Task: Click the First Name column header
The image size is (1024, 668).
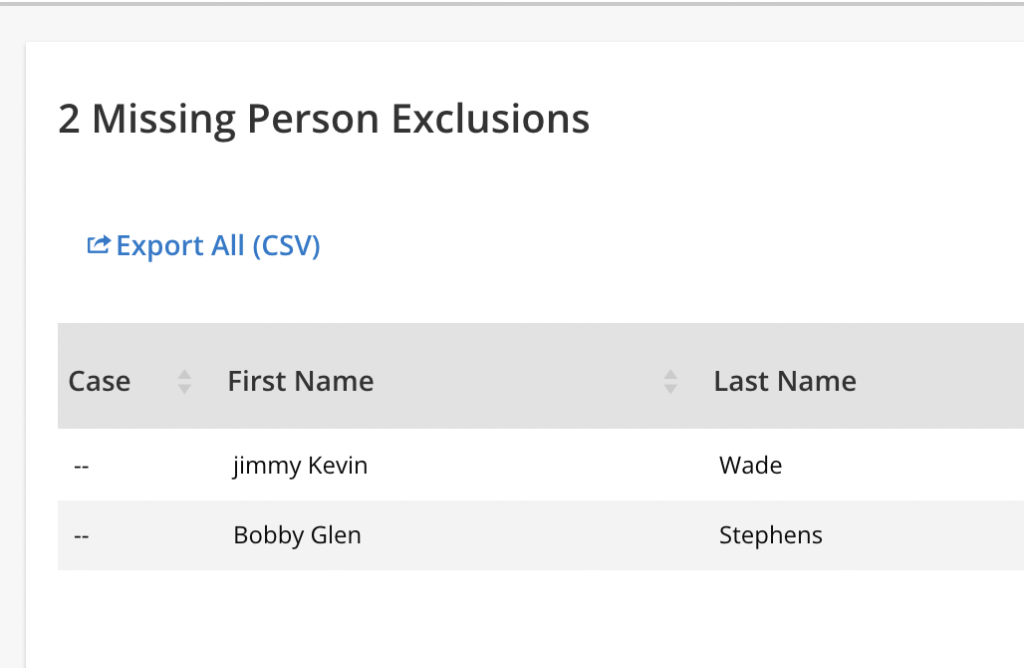Action: (301, 381)
